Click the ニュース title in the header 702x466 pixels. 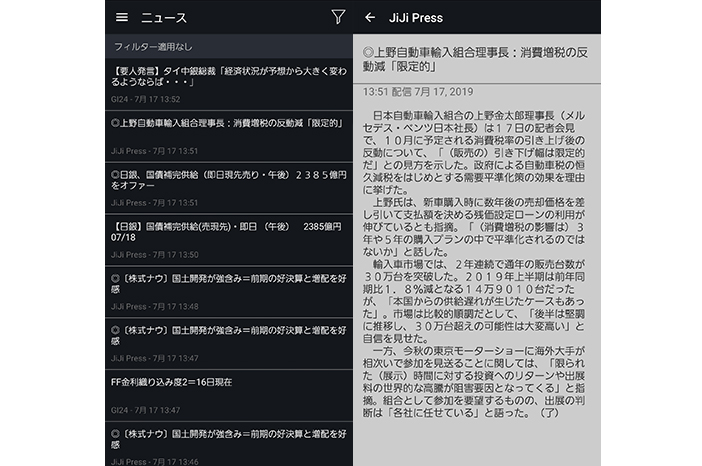click(164, 18)
